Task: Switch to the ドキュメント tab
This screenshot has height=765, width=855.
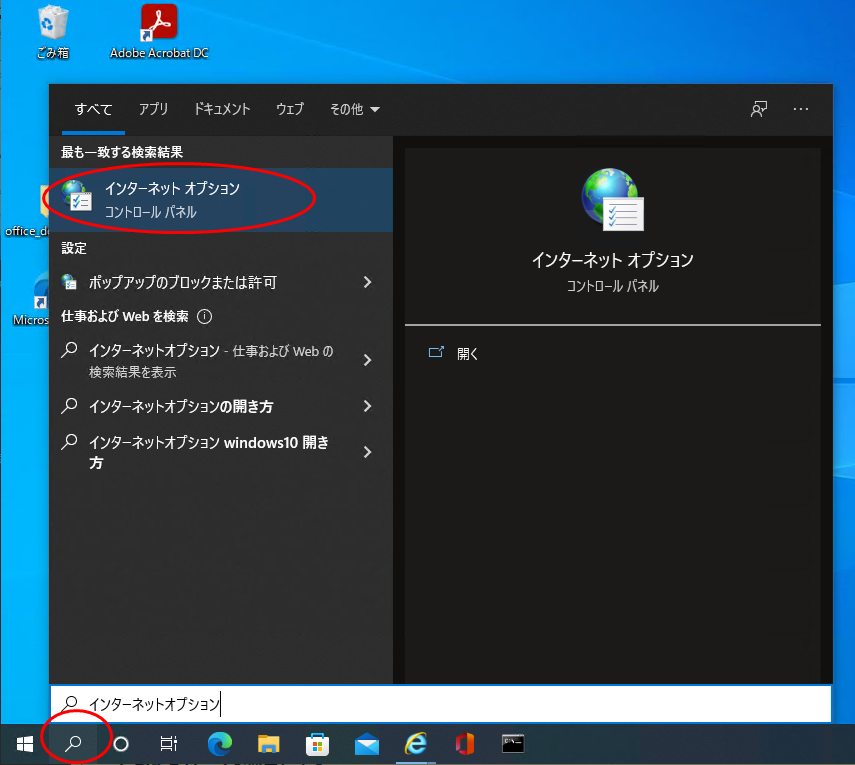Action: click(222, 109)
